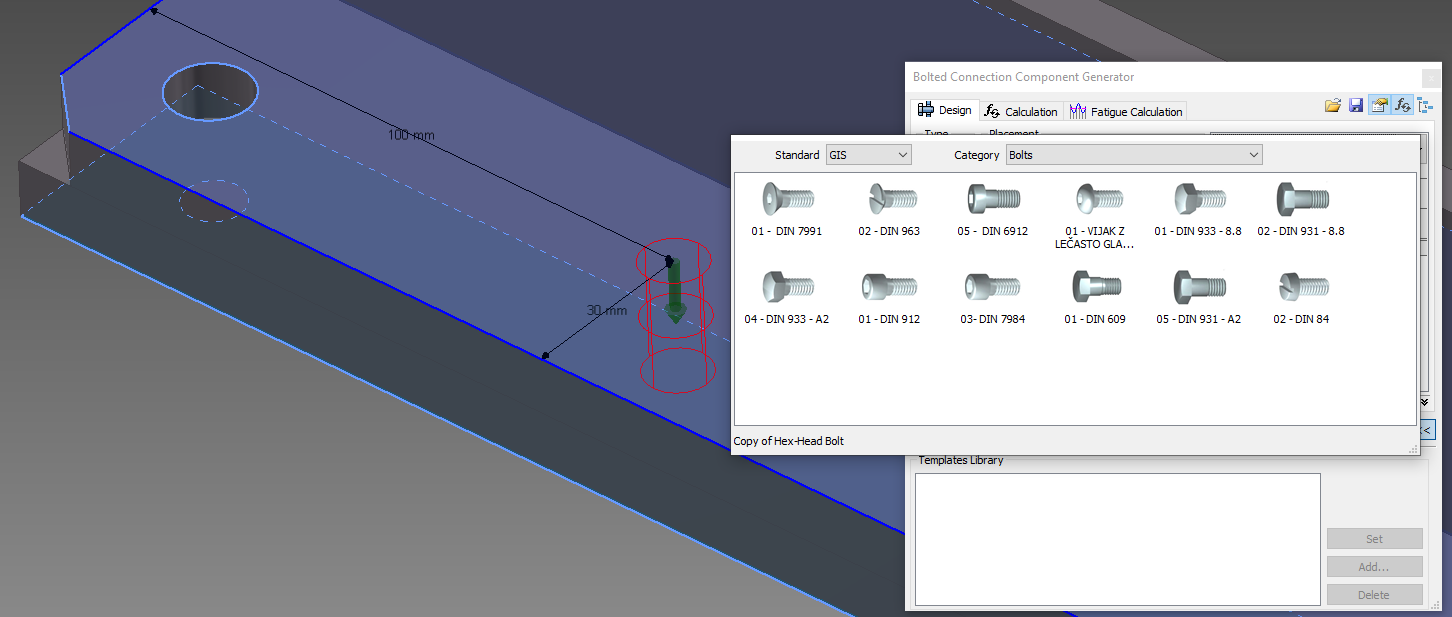Open the Category Bolts dropdown
This screenshot has height=617, width=1452.
point(1134,155)
